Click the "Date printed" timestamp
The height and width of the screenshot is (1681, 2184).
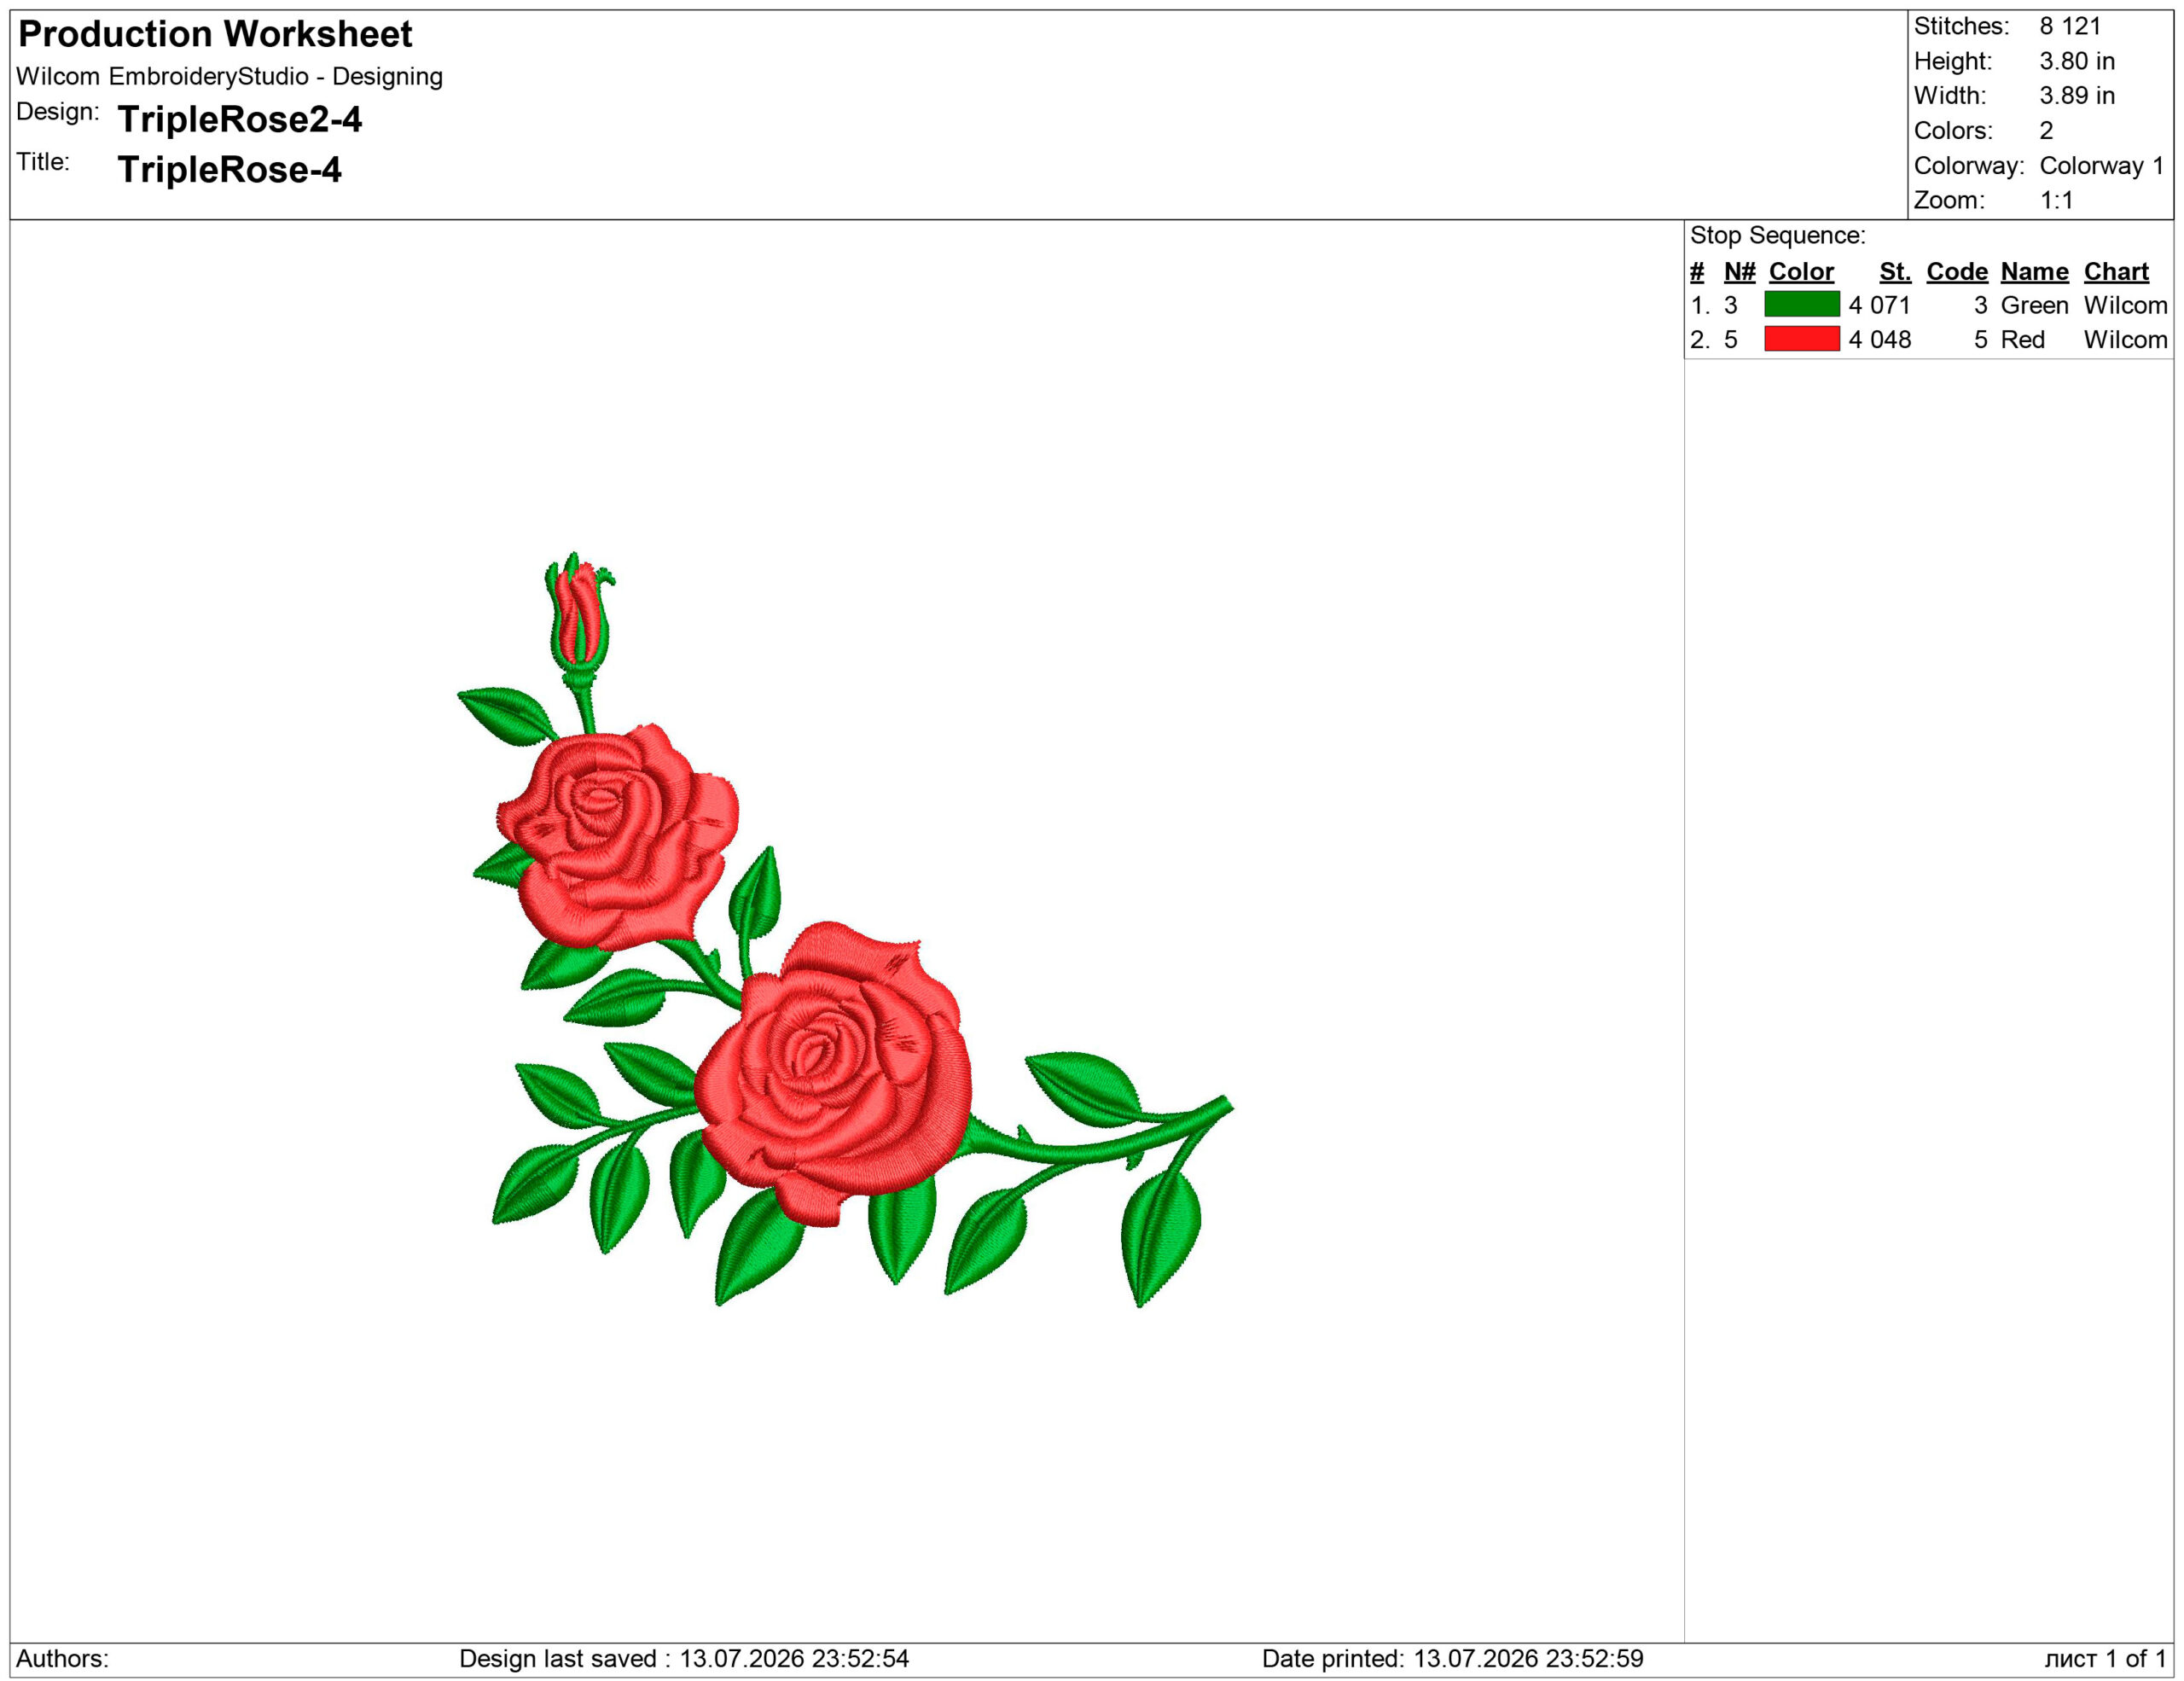1452,1658
